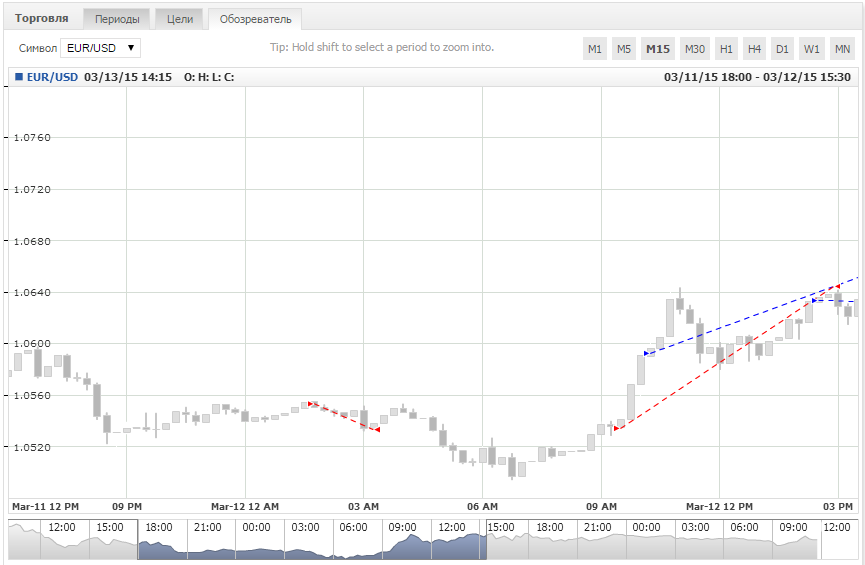Switch to the Цели tab
Screen dimensions: 865x565
click(180, 19)
